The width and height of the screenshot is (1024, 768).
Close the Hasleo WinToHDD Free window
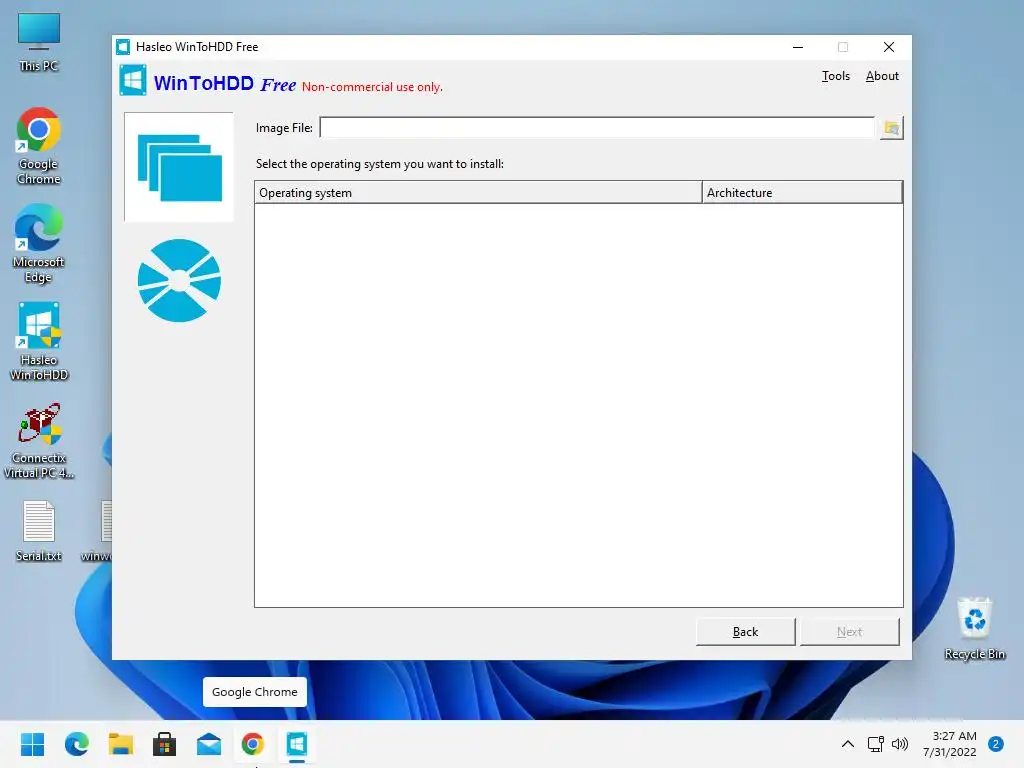pyautogui.click(x=888, y=47)
